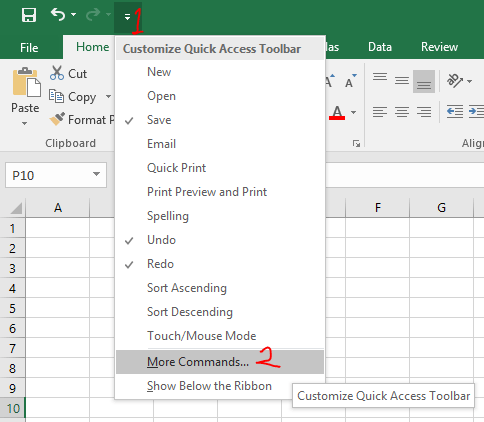Enable Quick Print in the menu
The image size is (484, 422).
click(220, 168)
